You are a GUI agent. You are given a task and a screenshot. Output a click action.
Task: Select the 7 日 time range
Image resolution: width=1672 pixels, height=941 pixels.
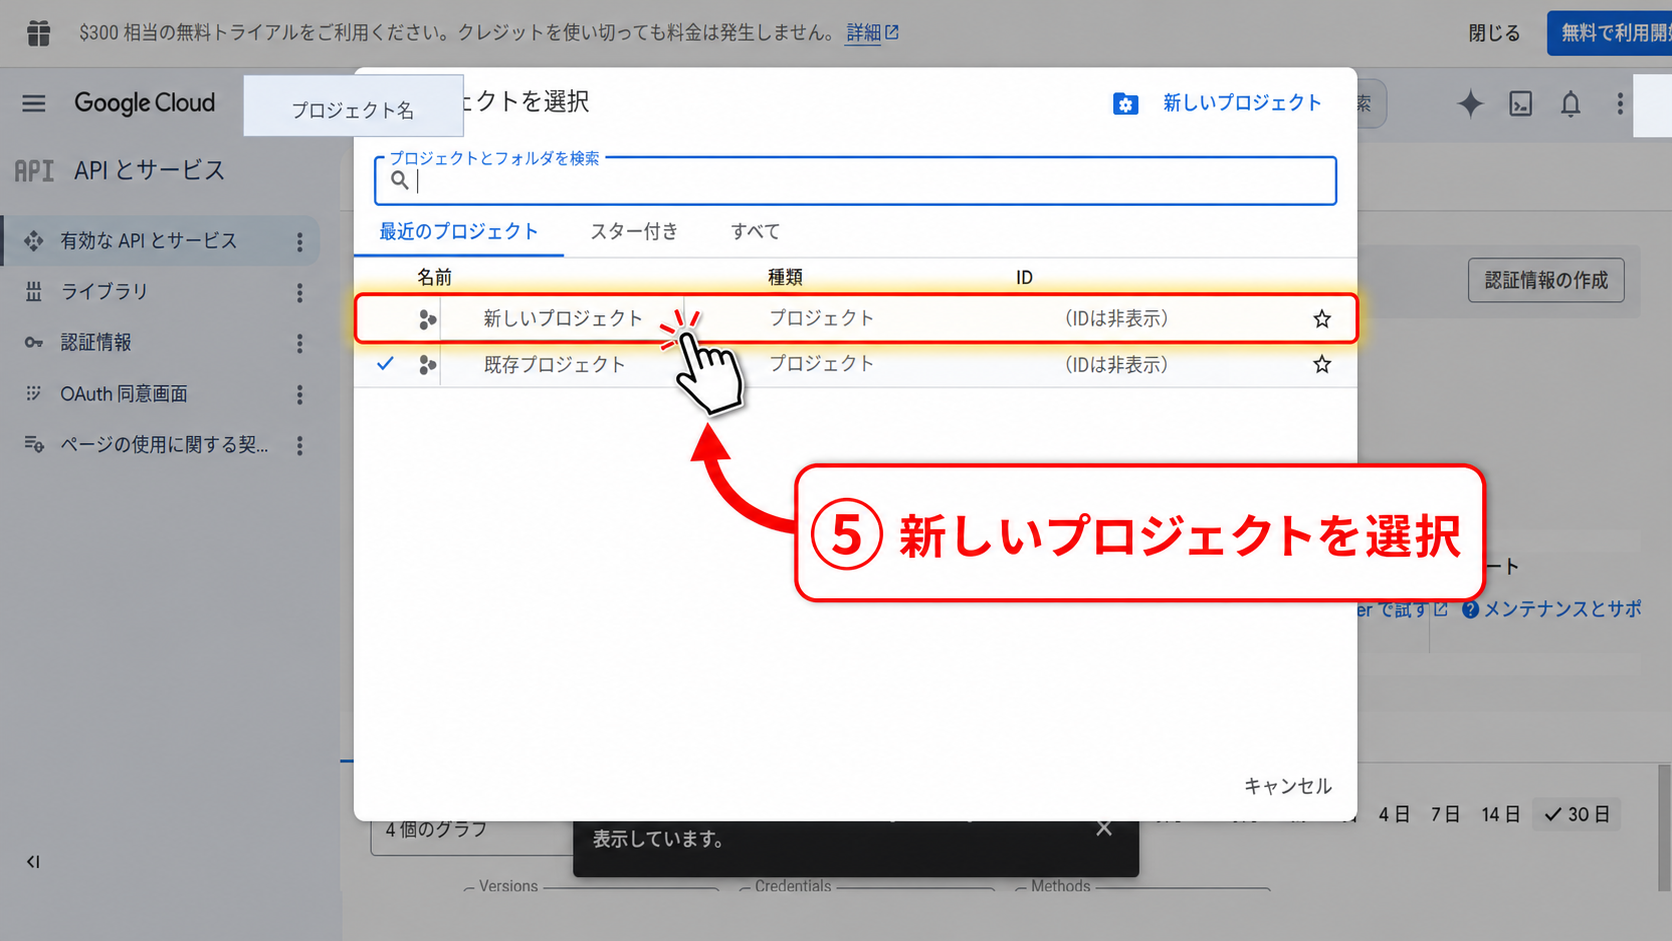(x=1445, y=815)
